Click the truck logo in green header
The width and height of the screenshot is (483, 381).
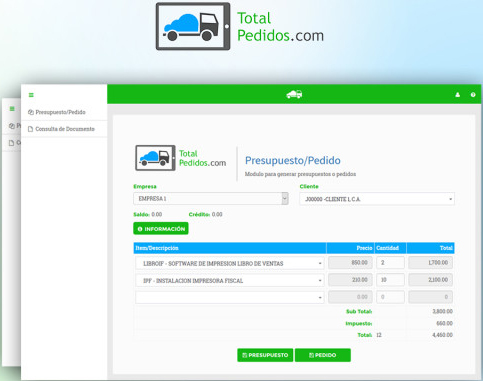click(x=294, y=94)
